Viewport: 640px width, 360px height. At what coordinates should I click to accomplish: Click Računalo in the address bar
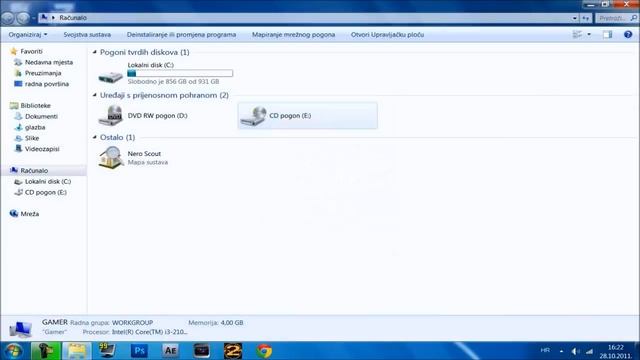click(x=73, y=18)
